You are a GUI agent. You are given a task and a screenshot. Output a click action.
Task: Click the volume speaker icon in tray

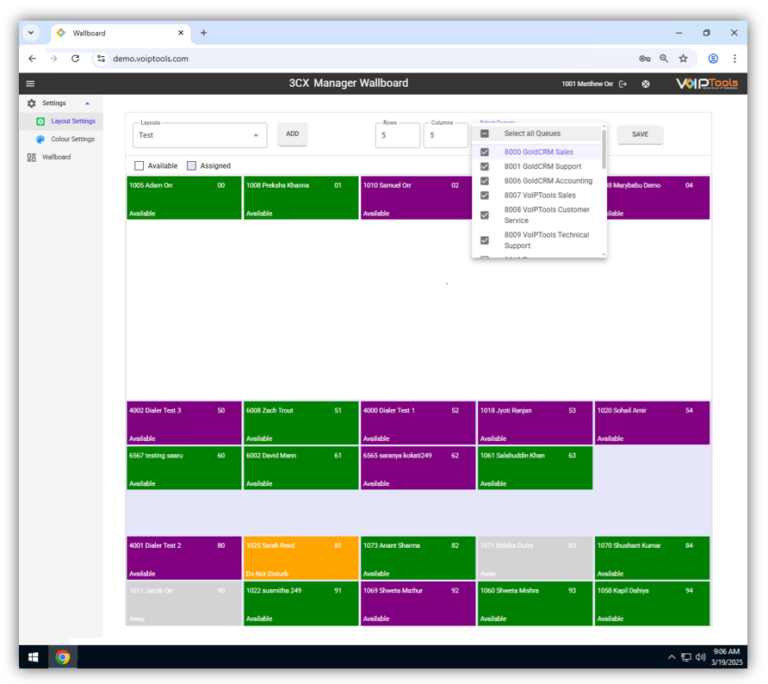click(700, 657)
